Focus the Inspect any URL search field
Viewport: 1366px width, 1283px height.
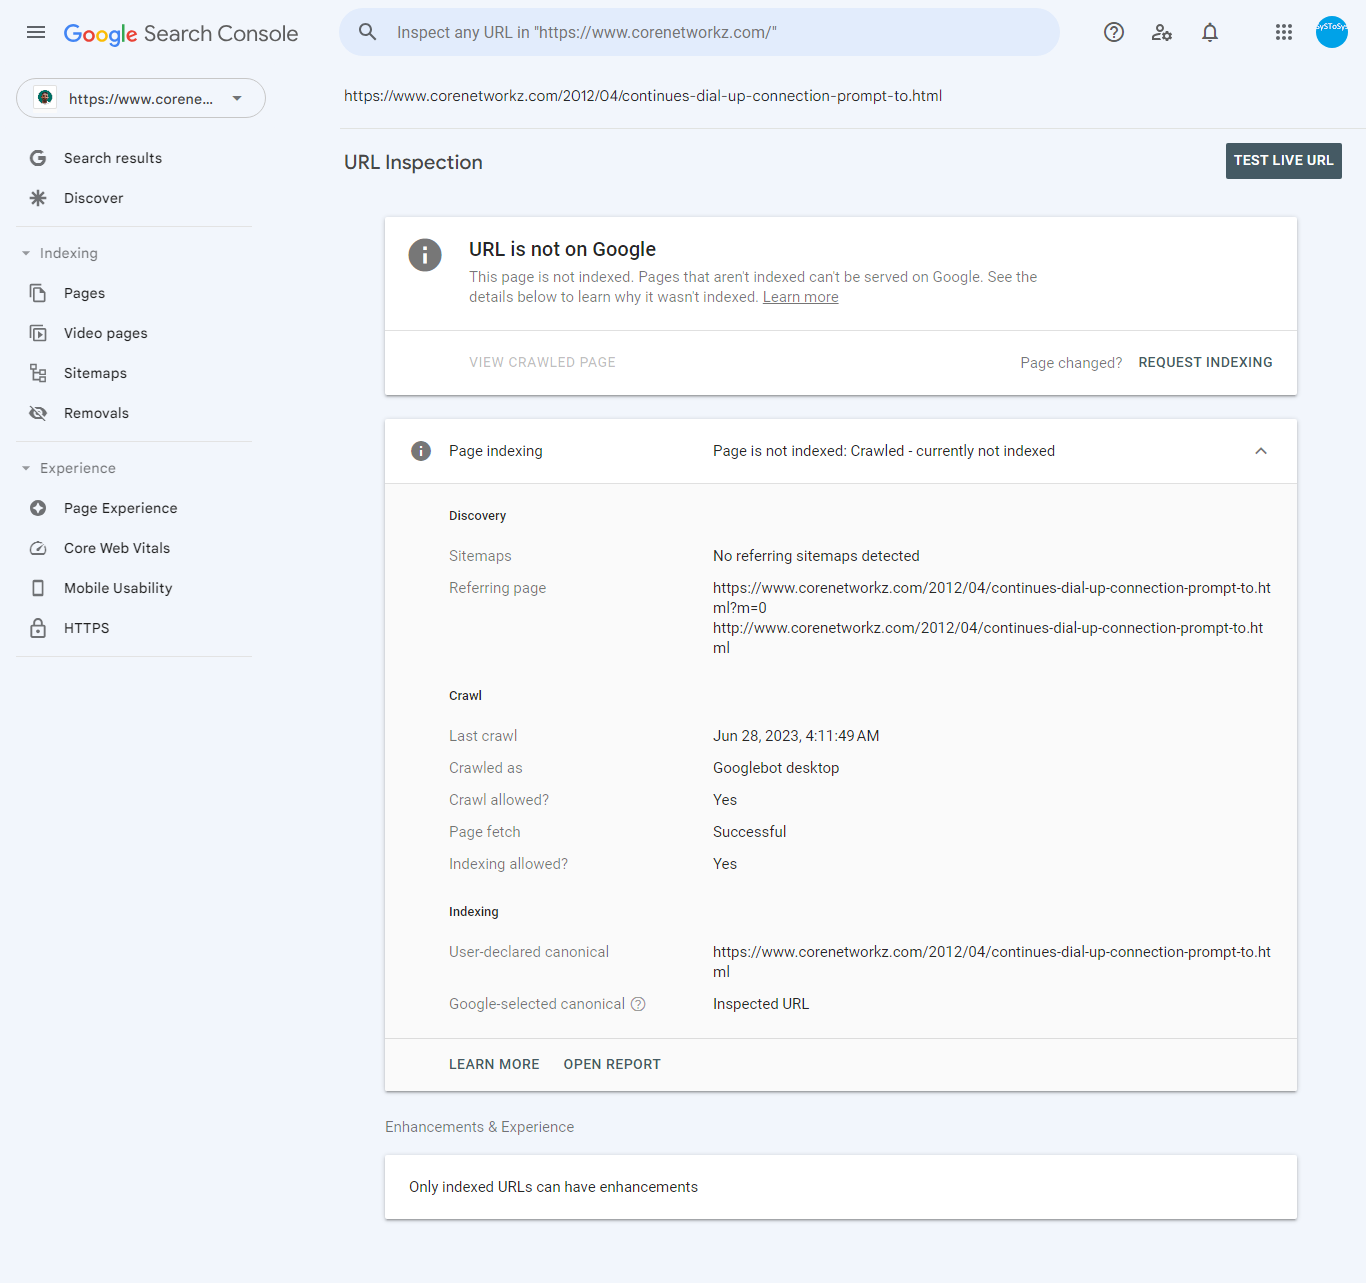(x=700, y=32)
